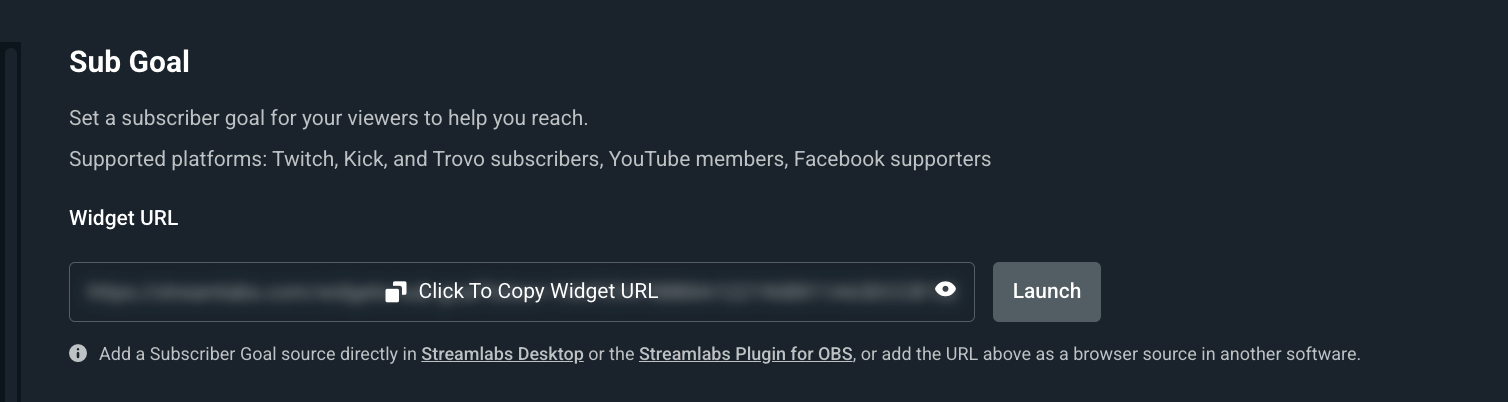Image resolution: width=1508 pixels, height=402 pixels.
Task: Click the Widget URL label
Action: (124, 218)
